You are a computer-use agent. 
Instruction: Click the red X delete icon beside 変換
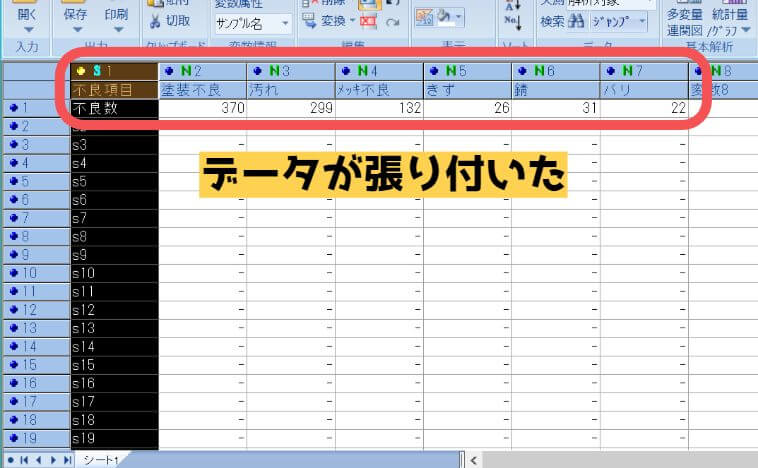pos(368,21)
